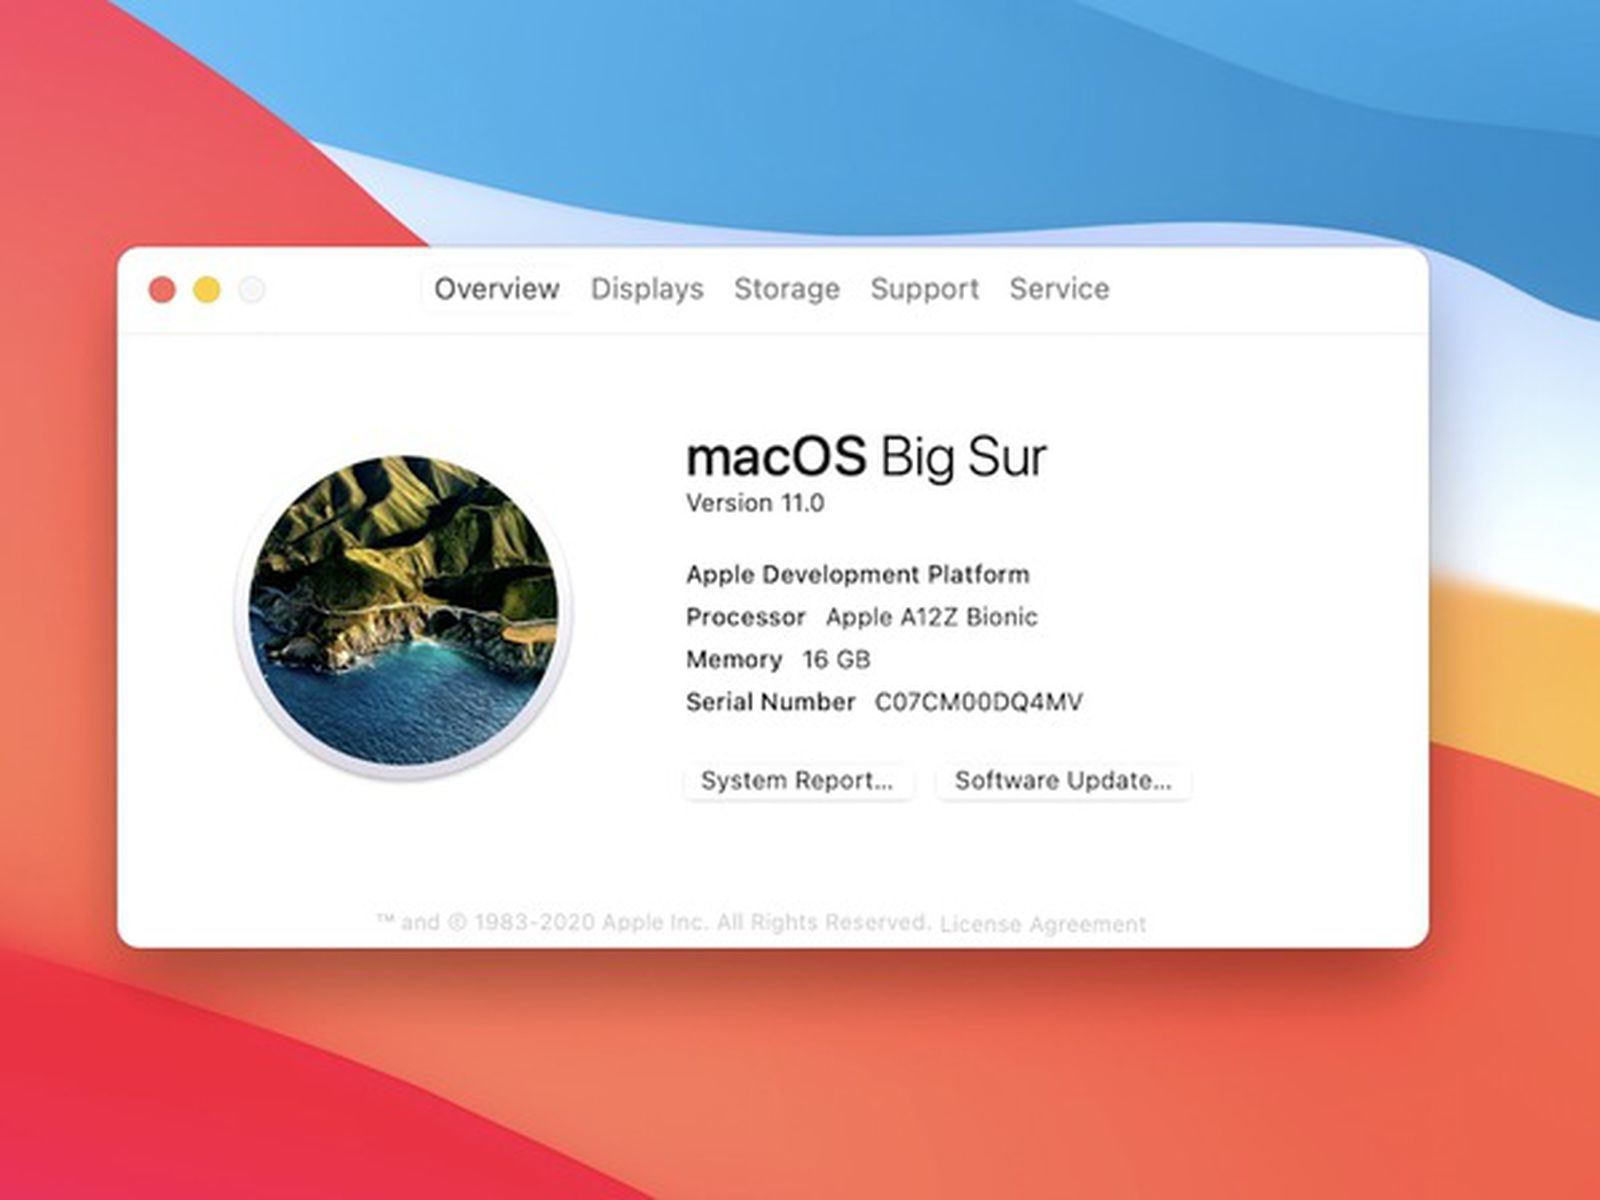
Task: Click the serial number C07CM00DQ4MV
Action: [x=978, y=702]
